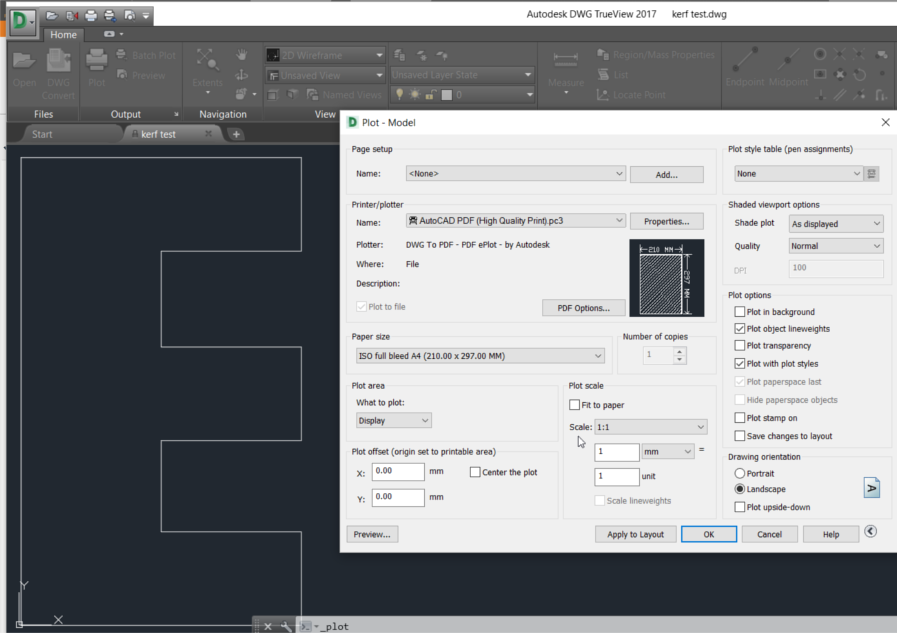Enable Plot stamp on checkbox
897x633 pixels.
(740, 417)
